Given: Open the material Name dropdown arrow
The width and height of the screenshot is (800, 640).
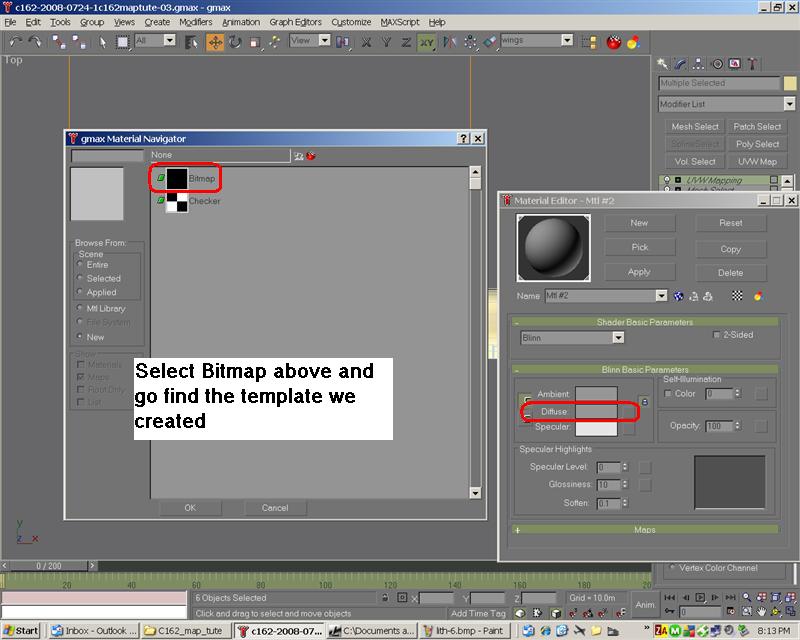Looking at the screenshot, I should (x=661, y=296).
